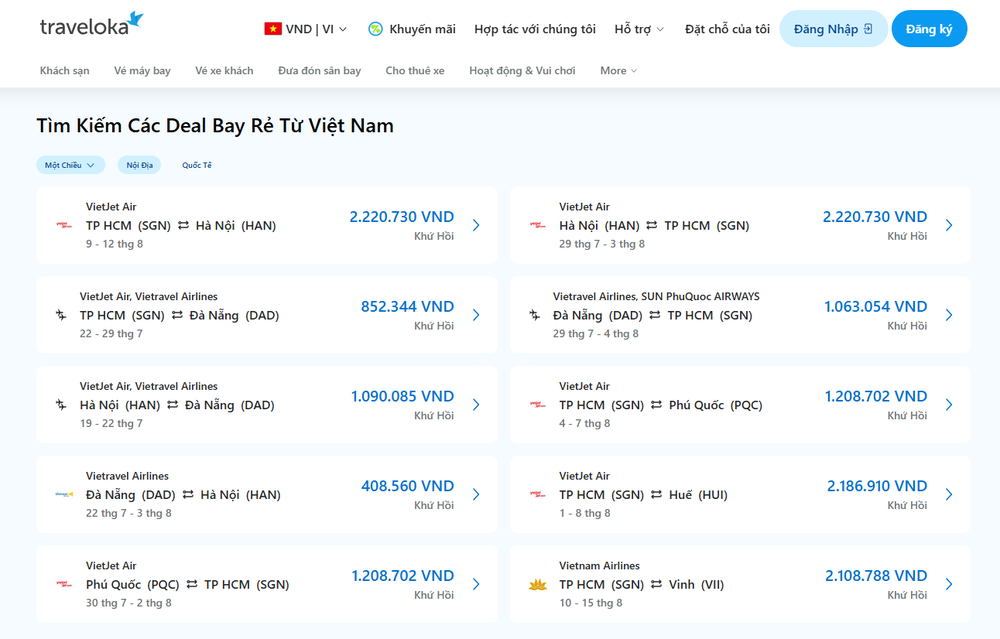Click the 1.063.054 VND price
The image size is (1000, 639).
coord(876,307)
